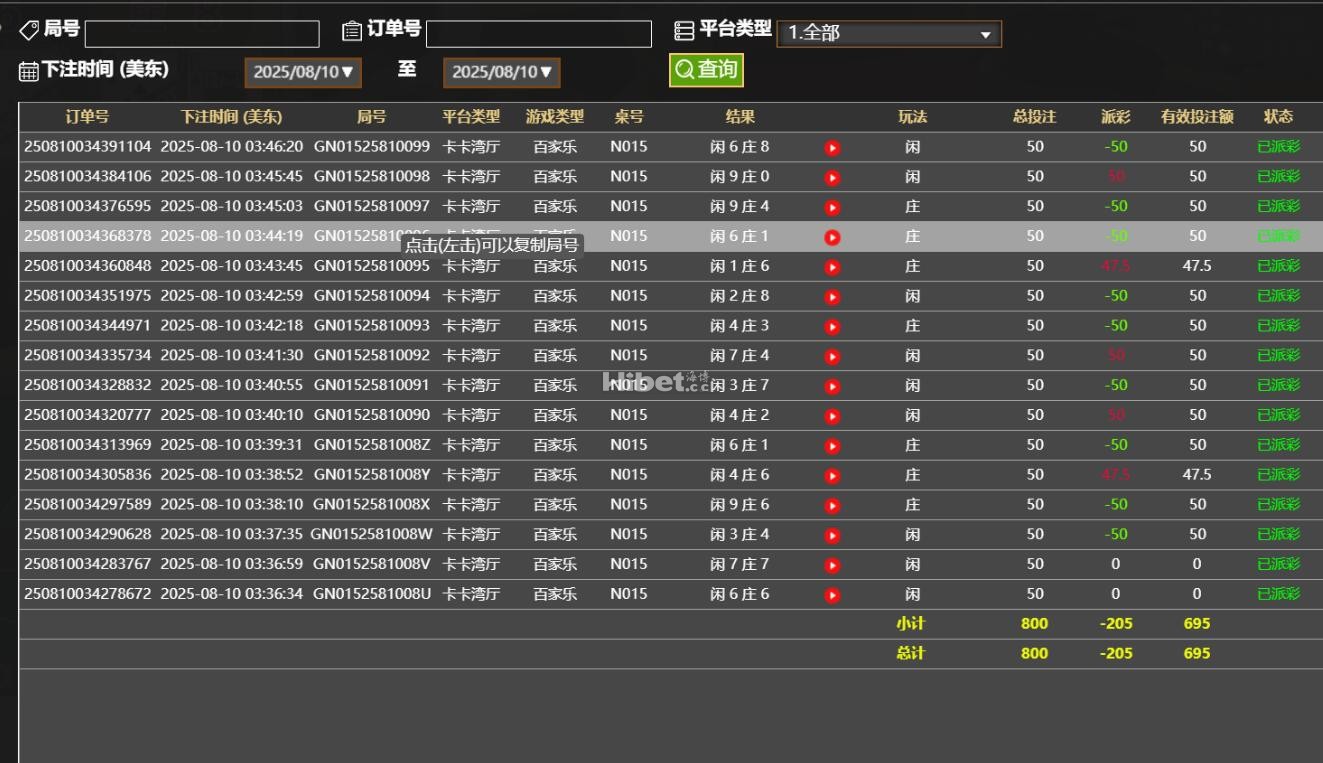Click replay icon in 03:41:30 row
The height and width of the screenshot is (763, 1323).
click(832, 357)
